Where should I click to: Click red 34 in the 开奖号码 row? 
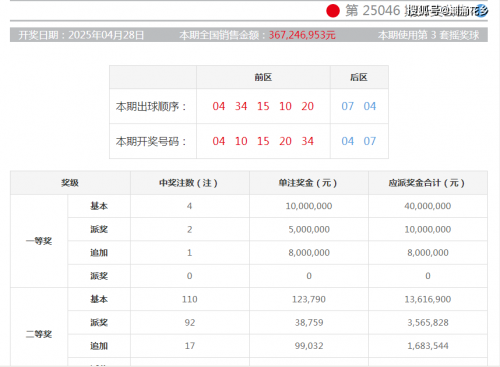[307, 141]
